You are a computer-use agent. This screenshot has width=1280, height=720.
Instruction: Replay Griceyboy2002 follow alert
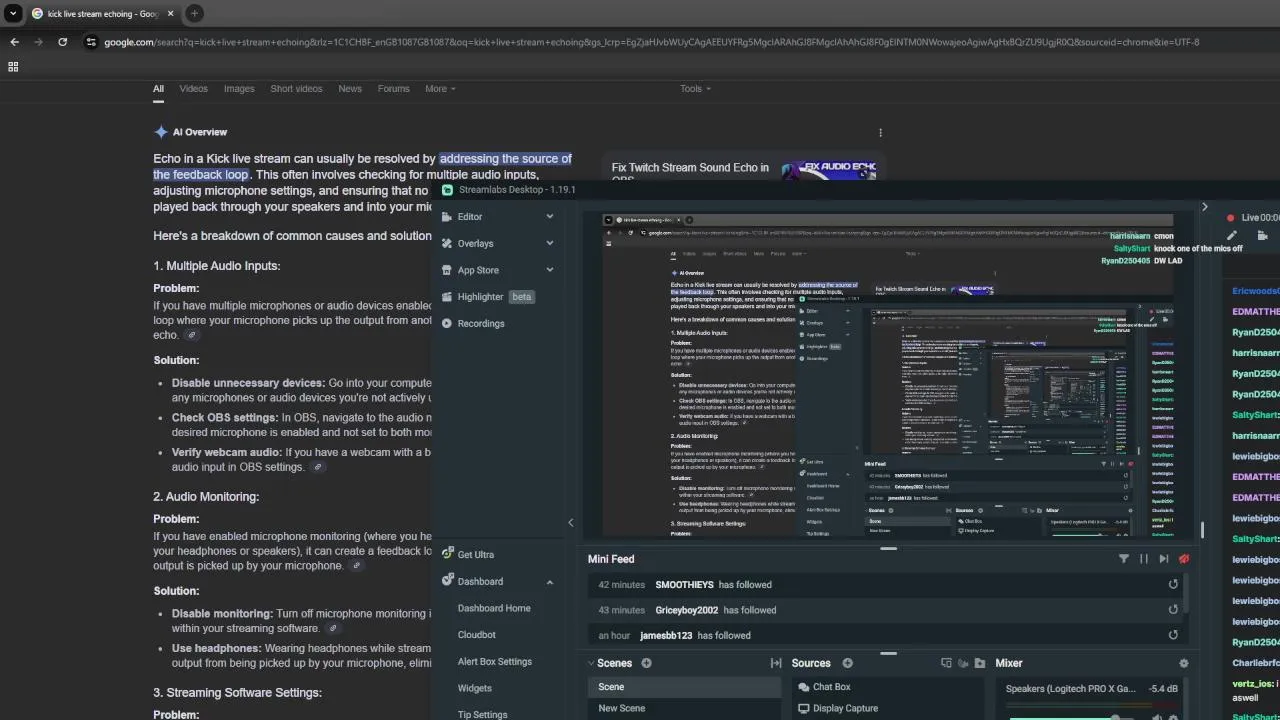click(1173, 610)
